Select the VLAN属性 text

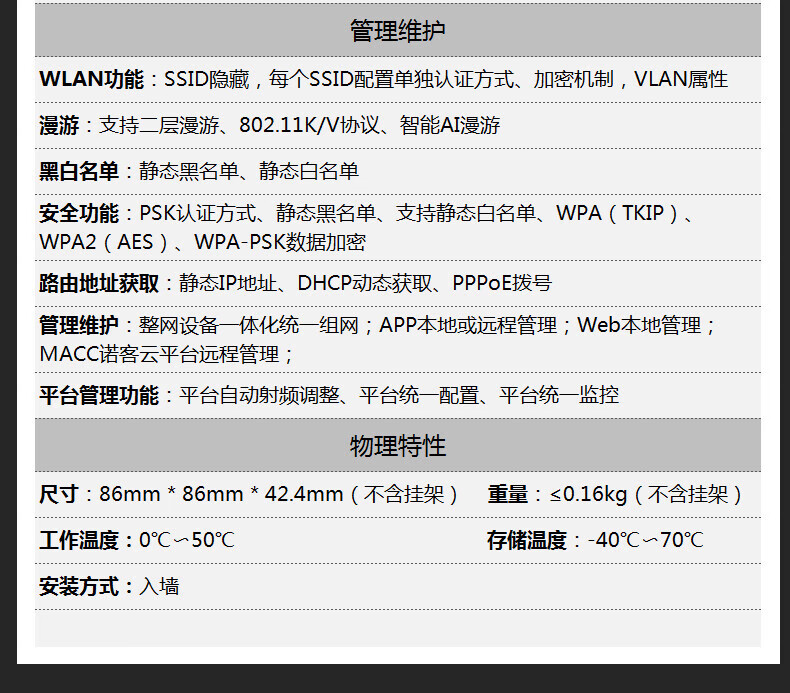click(x=680, y=80)
